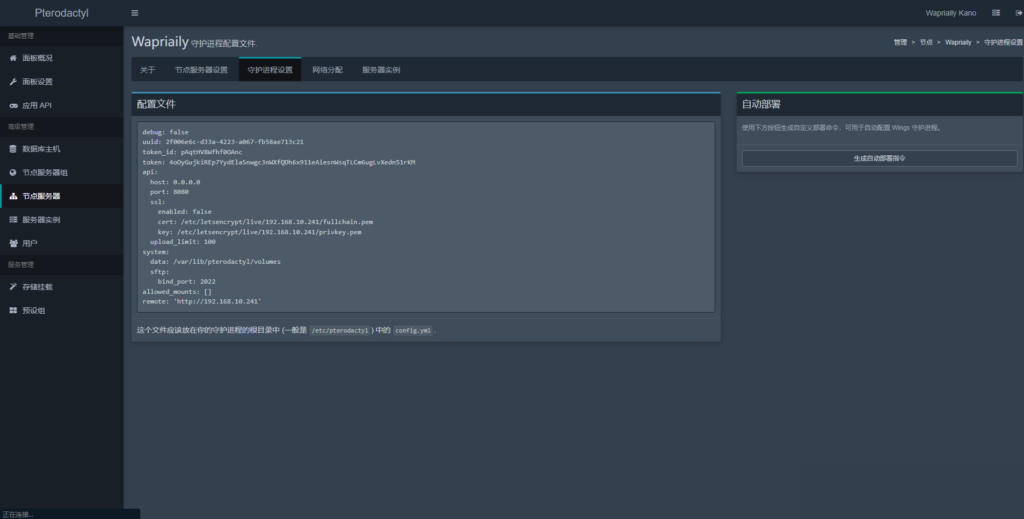Click the key: privkey.pem path line
The height and width of the screenshot is (519, 1024).
259,232
